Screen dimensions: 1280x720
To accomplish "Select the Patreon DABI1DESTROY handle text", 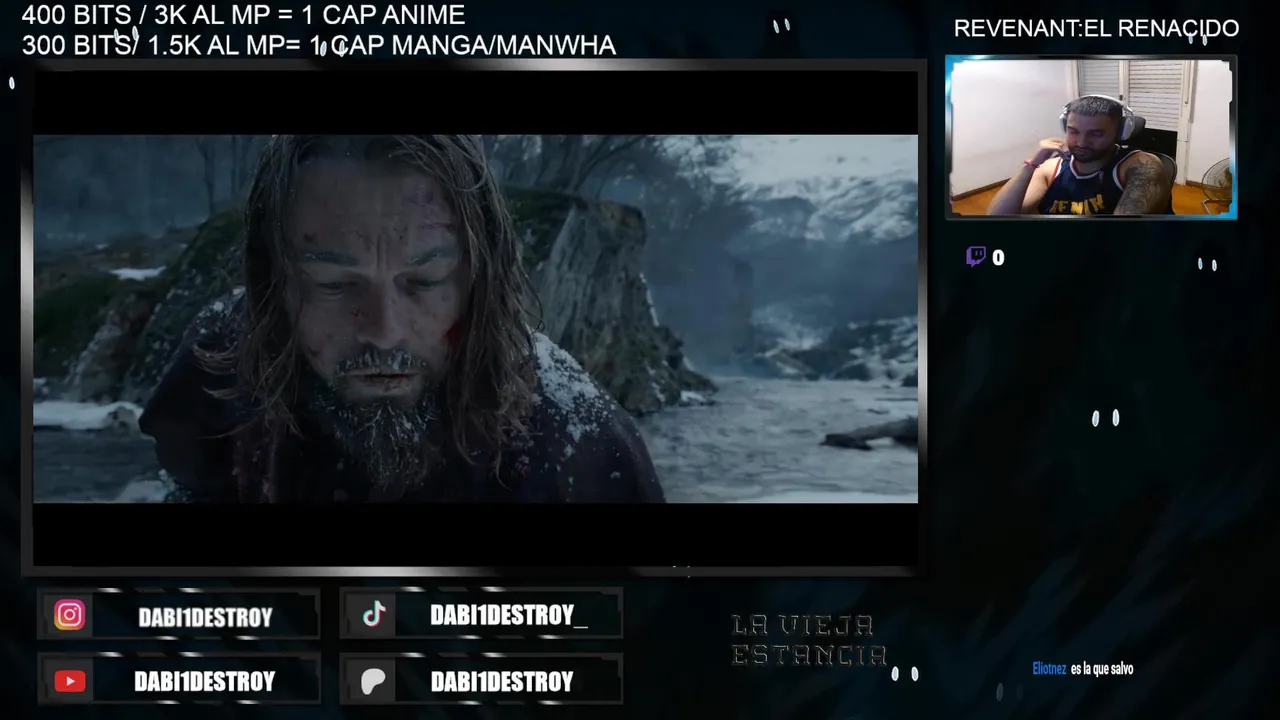I will pos(502,682).
